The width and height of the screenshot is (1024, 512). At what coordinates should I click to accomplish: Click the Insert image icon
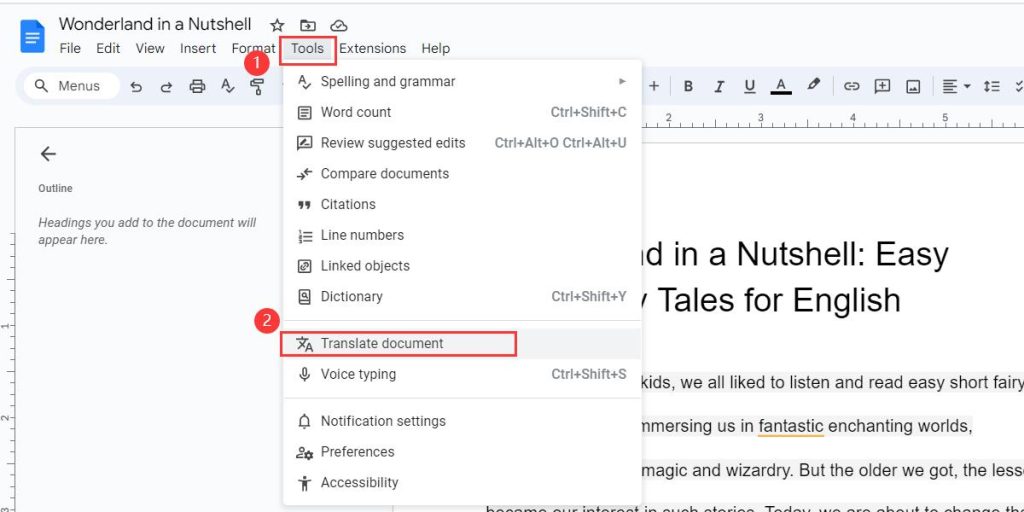tap(914, 86)
